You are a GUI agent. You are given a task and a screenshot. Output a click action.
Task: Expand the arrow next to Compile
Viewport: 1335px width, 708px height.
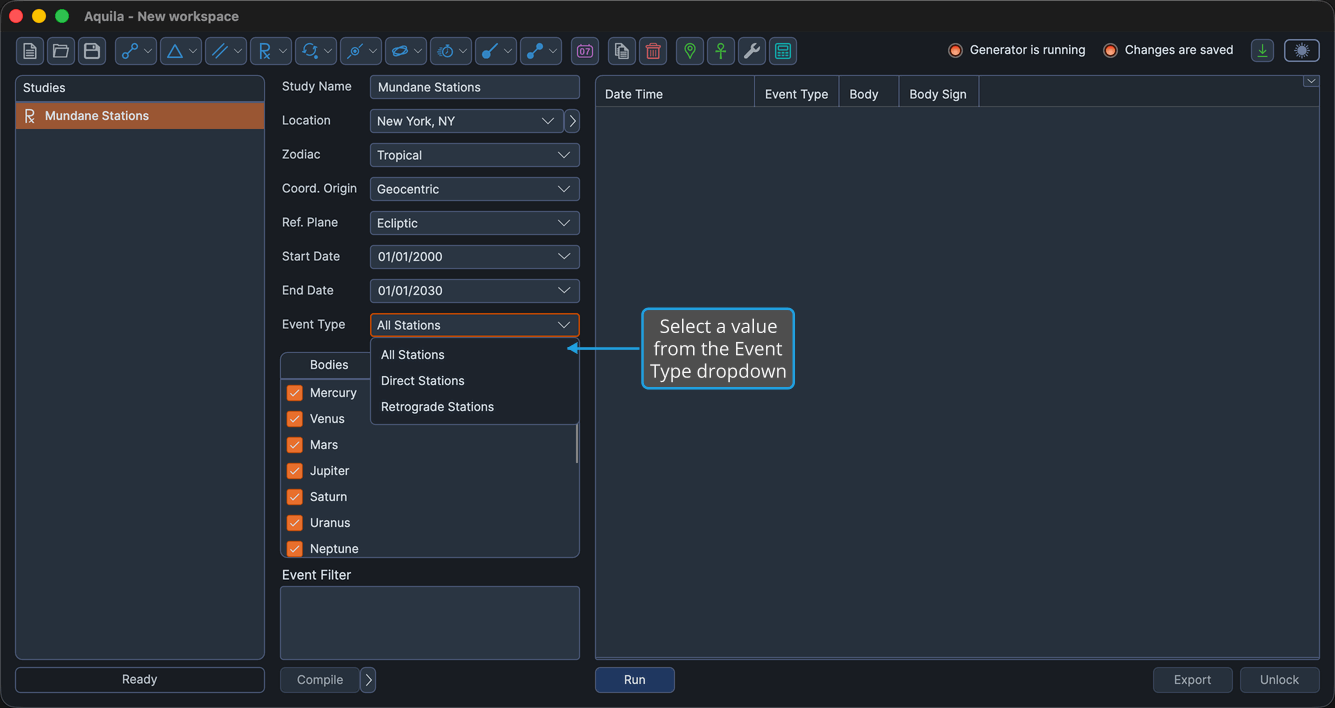point(368,680)
